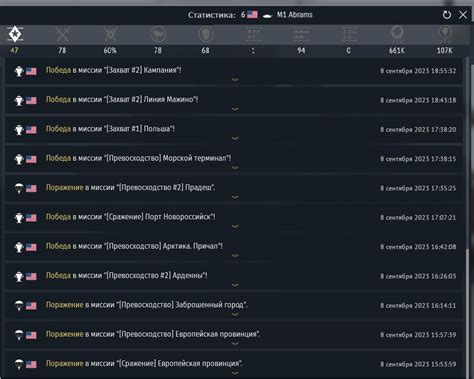Screen dimensions: 474x379
Task: Open the Морской терминал victory entry
Action: [x=234, y=159]
